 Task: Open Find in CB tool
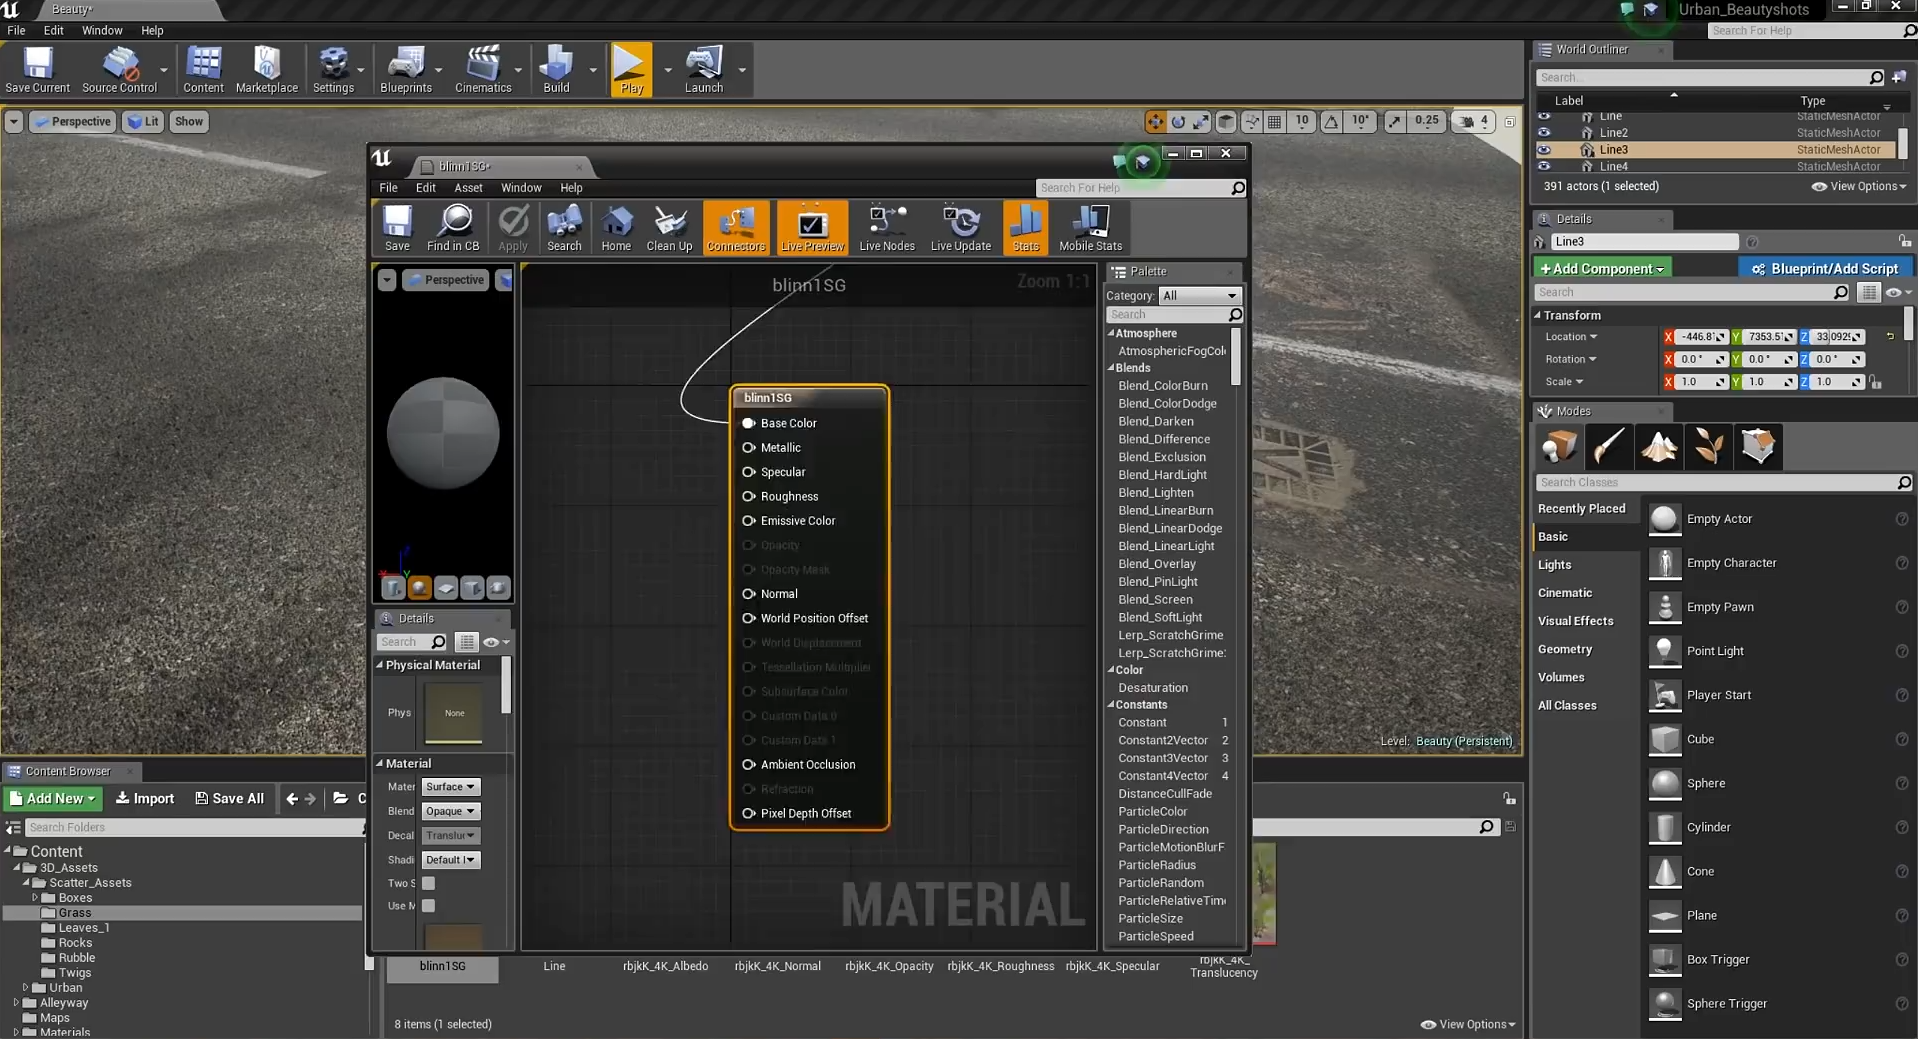click(453, 228)
